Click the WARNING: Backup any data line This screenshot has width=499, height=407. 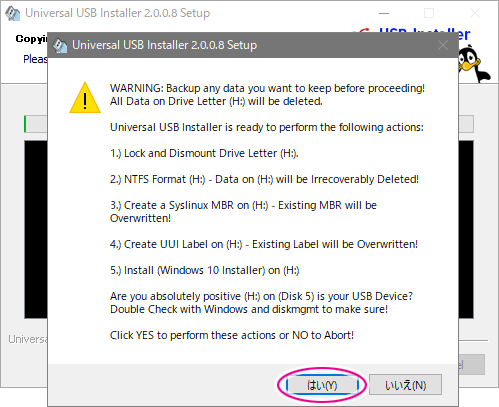point(267,88)
